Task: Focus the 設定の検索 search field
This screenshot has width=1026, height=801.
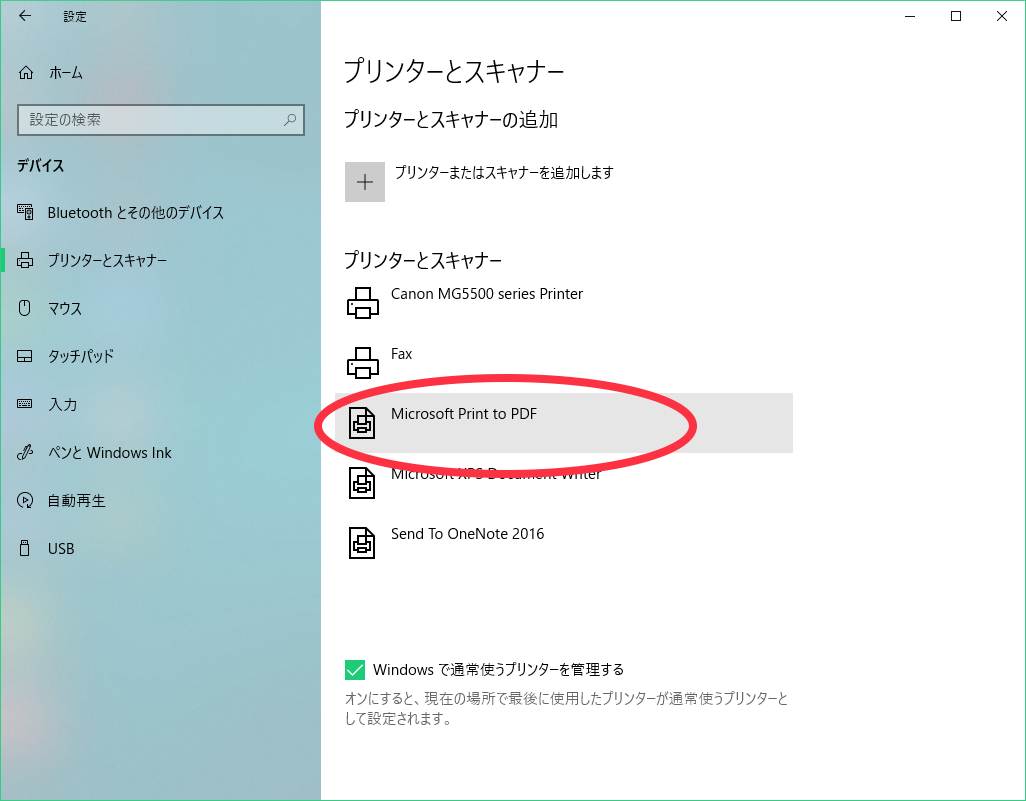Action: coord(161,120)
